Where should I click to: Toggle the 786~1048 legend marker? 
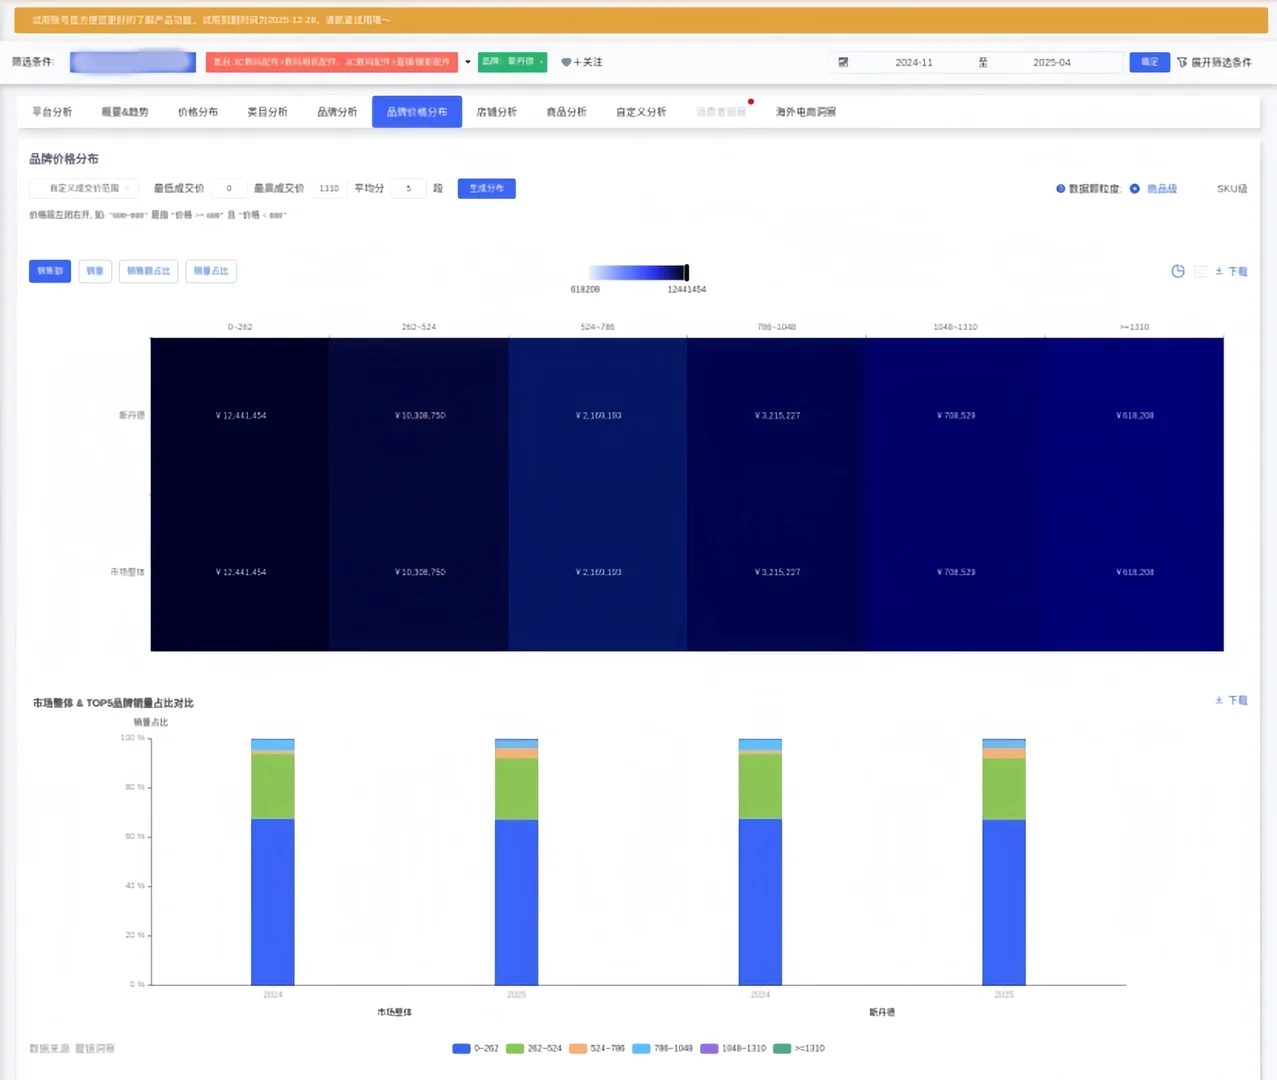(x=641, y=1048)
